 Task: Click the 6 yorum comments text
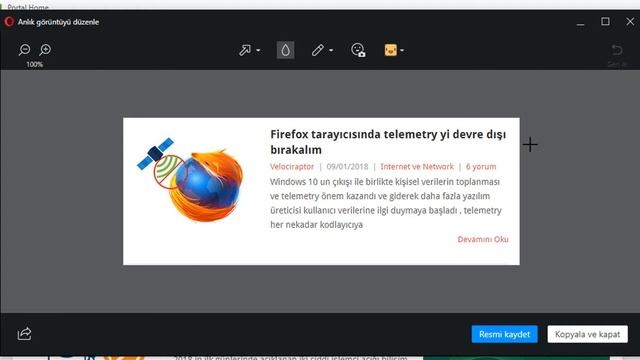point(481,167)
